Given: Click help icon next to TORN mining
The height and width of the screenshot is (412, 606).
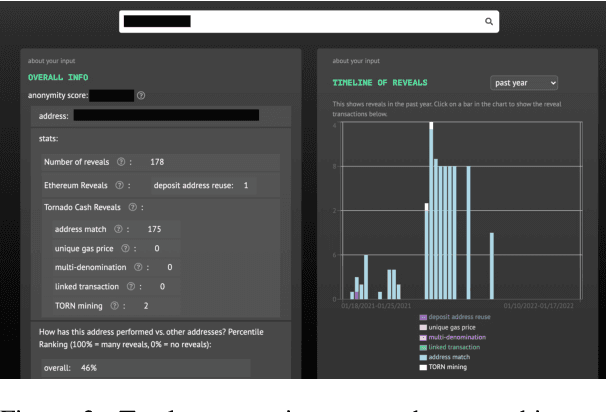Looking at the screenshot, I should click(116, 305).
